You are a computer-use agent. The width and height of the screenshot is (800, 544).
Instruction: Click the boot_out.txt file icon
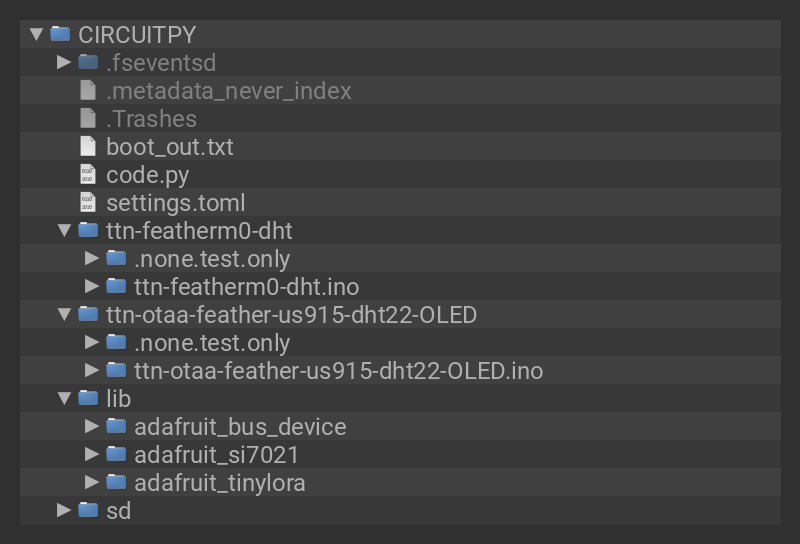point(88,146)
